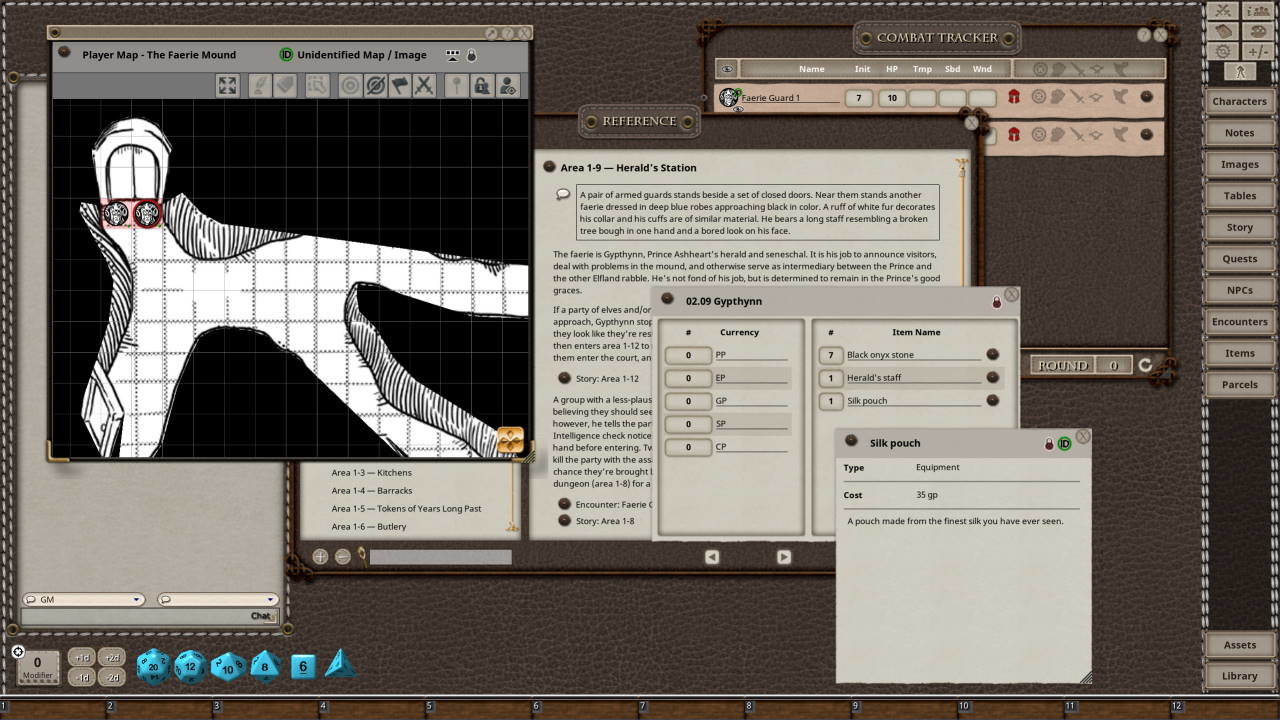Click the next round arrow in Combat Tracker

tap(1146, 366)
